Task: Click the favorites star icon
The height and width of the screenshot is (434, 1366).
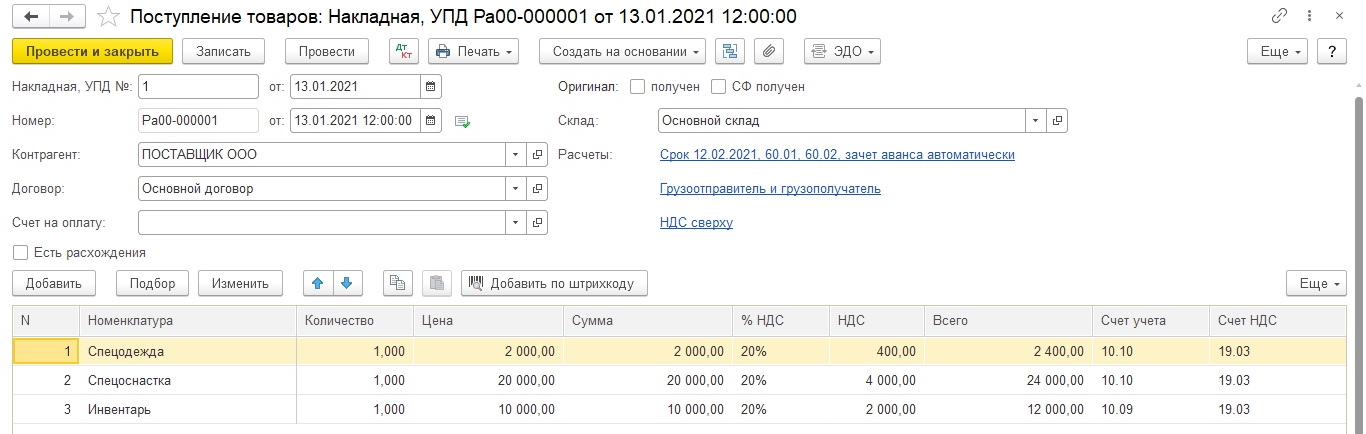Action: (x=111, y=17)
